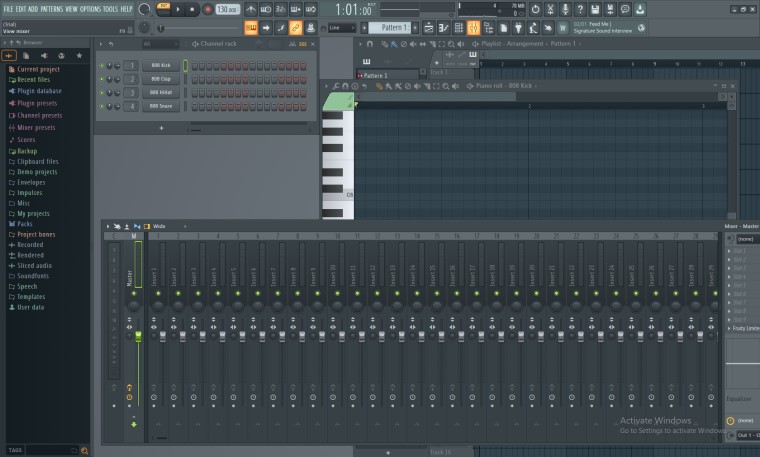Click the add pattern plus button
Screen dimensions: 760x457
click(415, 28)
